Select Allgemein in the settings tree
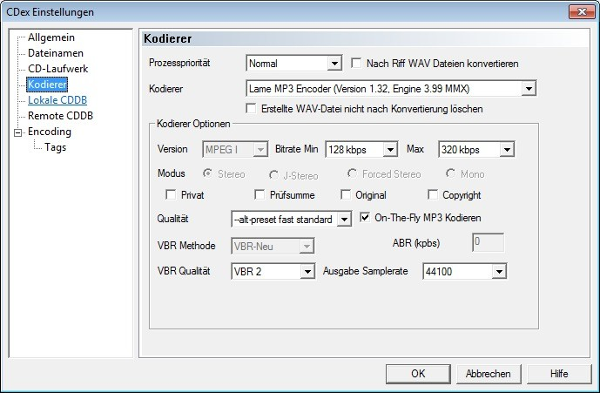This screenshot has height=393, width=600. tap(51, 38)
